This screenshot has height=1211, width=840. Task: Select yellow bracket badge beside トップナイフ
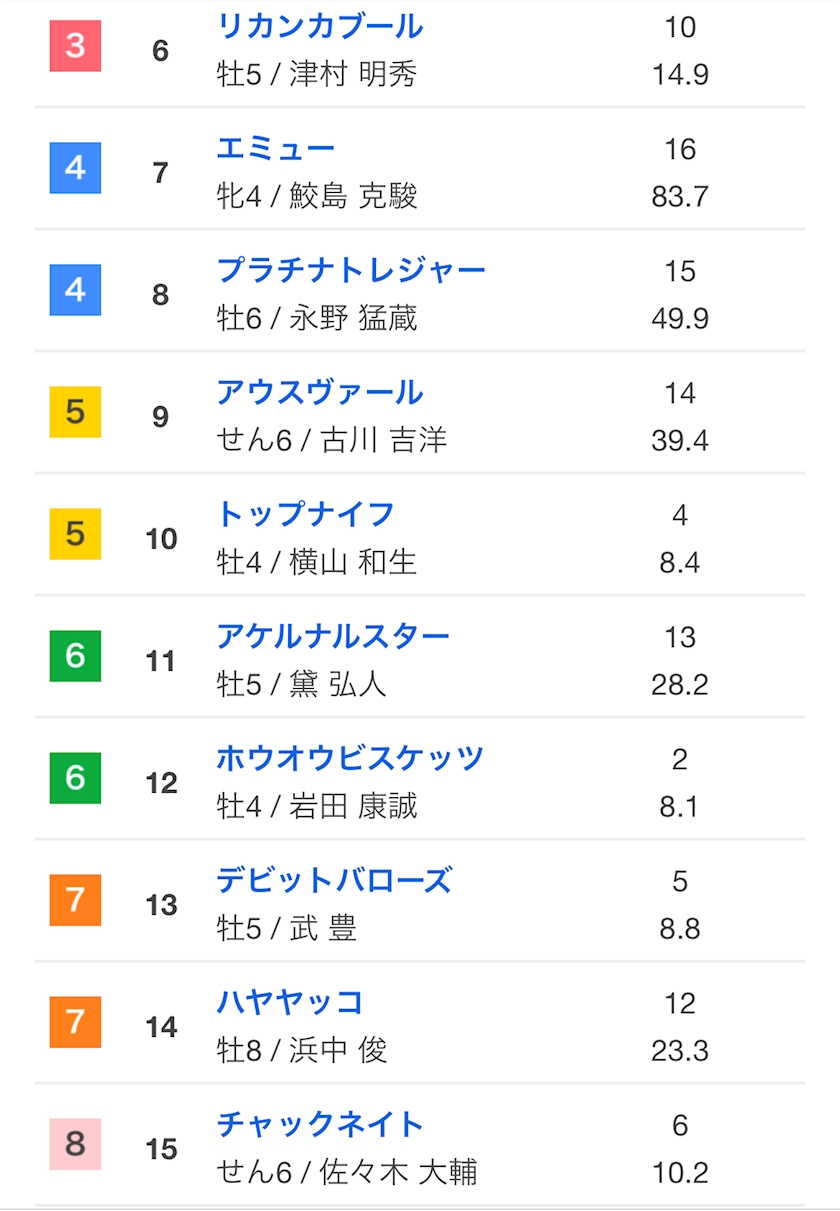coord(76,534)
